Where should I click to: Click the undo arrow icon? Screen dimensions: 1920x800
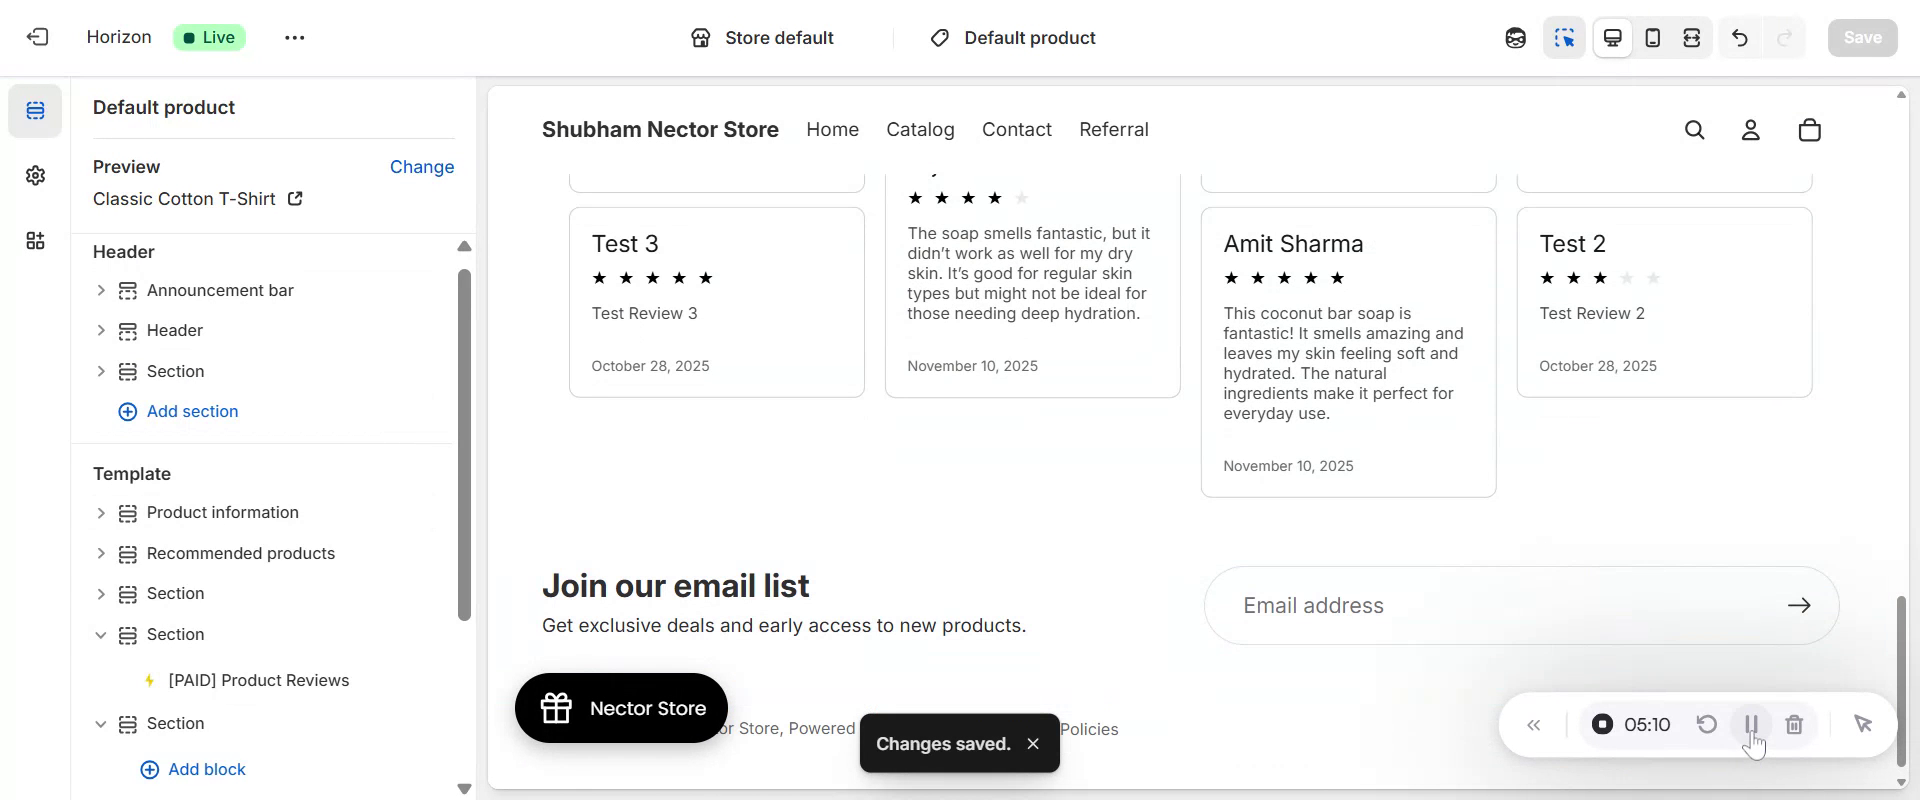pyautogui.click(x=1740, y=38)
